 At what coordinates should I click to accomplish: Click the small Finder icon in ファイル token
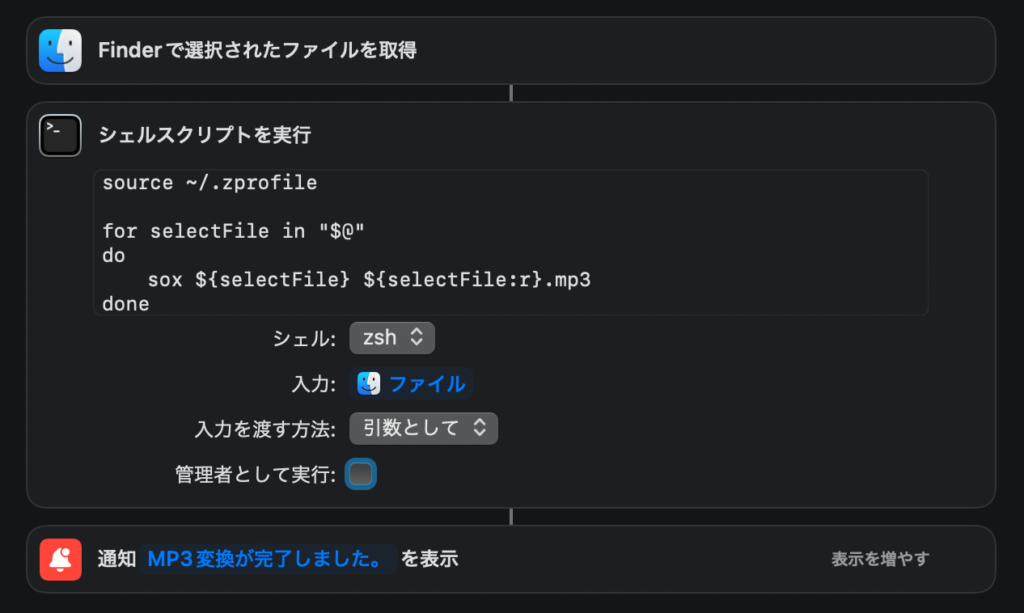click(369, 383)
